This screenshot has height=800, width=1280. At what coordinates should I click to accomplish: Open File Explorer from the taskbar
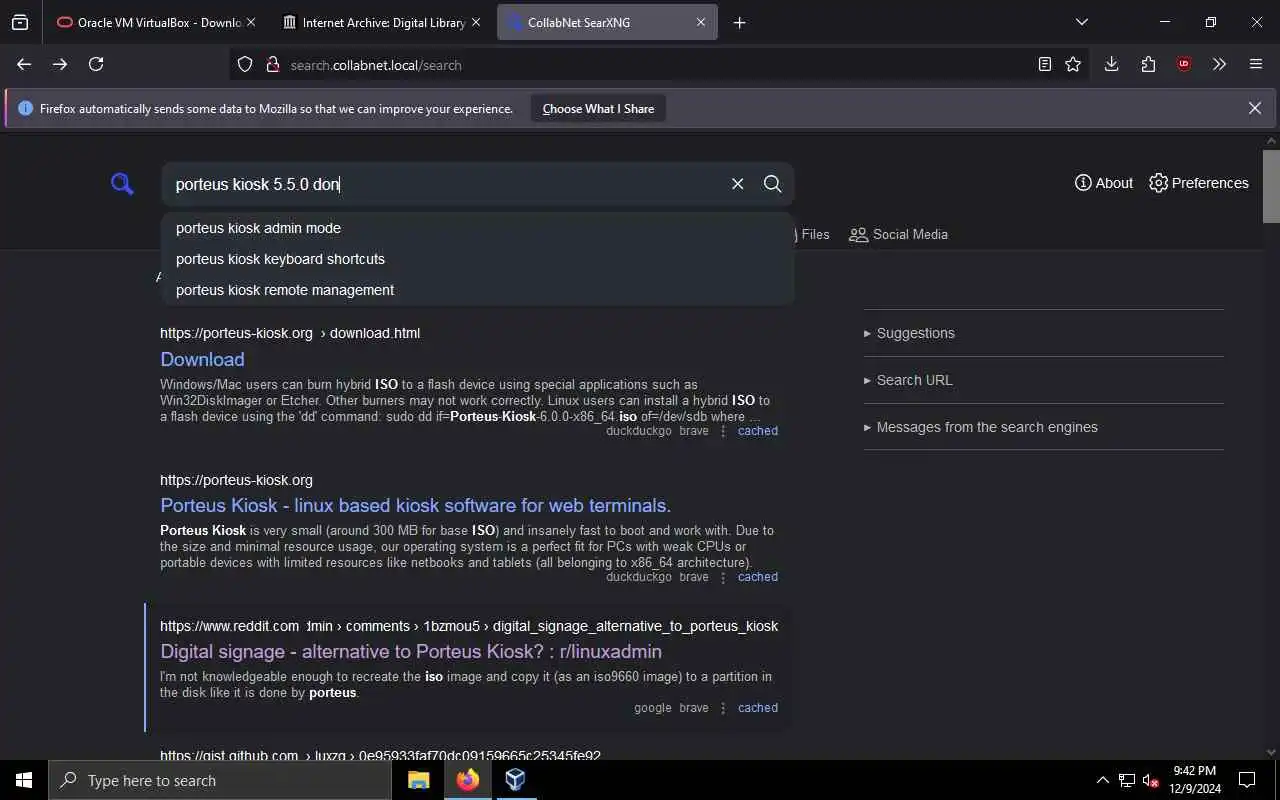[419, 780]
